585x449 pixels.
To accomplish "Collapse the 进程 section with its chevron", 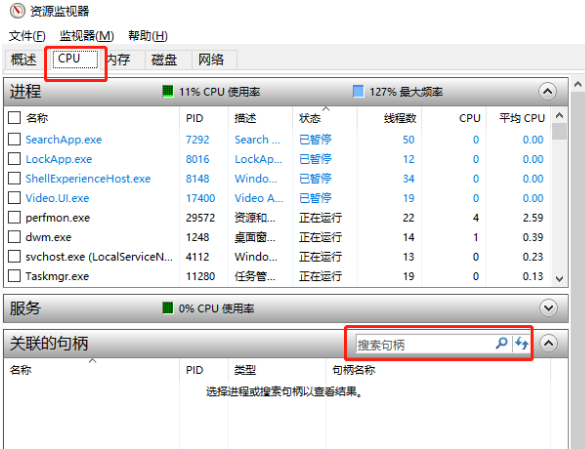I will 547,91.
